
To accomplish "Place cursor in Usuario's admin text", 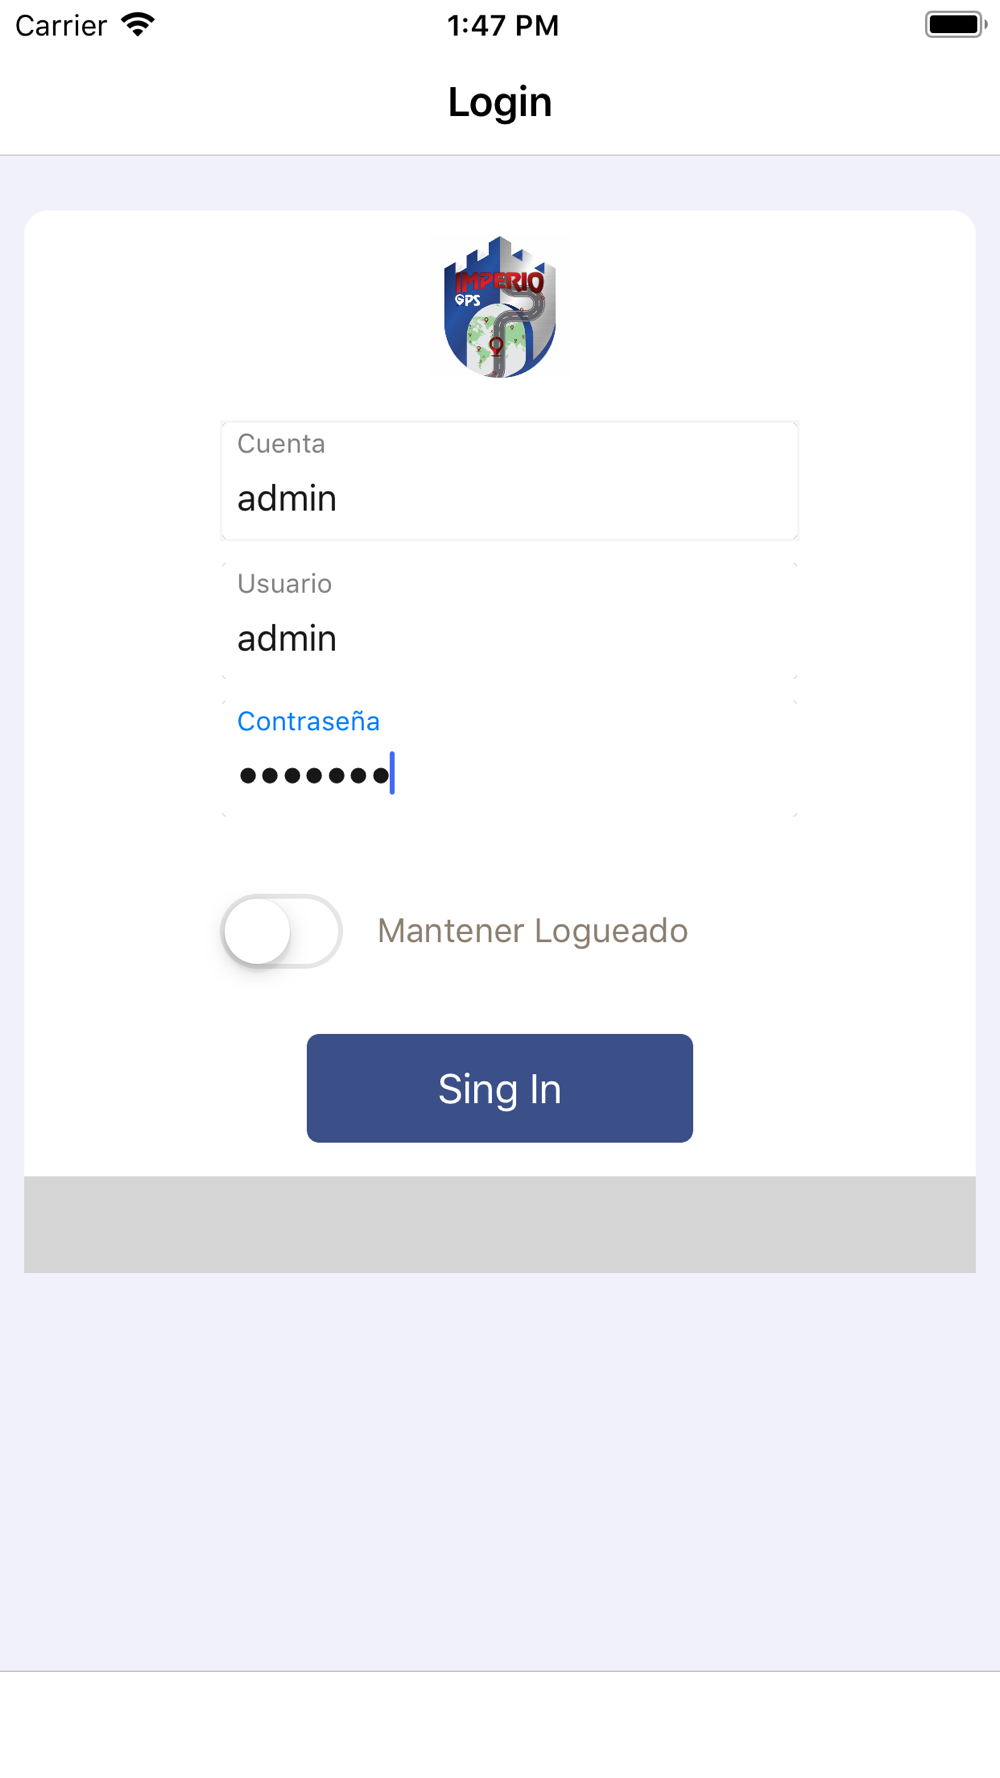I will coord(287,638).
